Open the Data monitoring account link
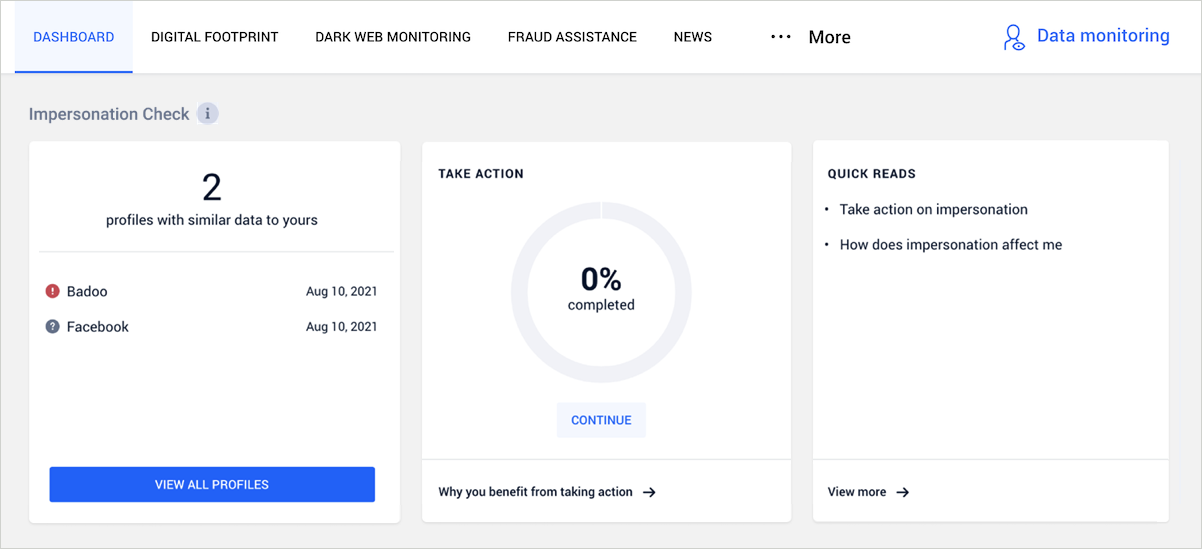This screenshot has width=1202, height=549. point(1086,37)
